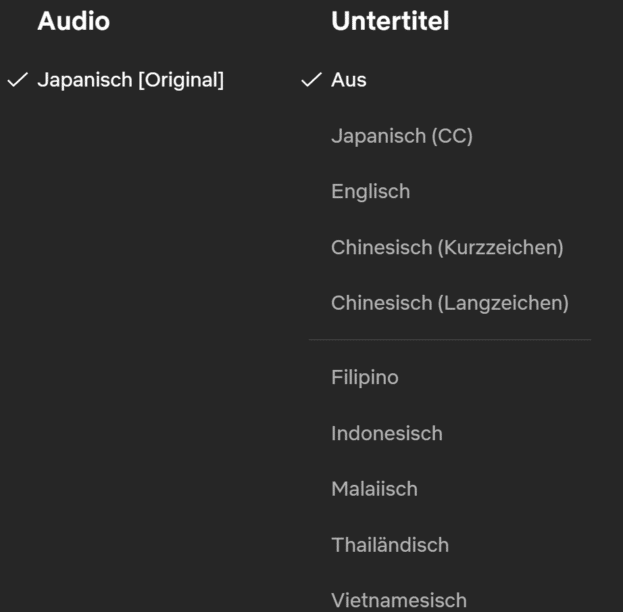
Task: Activate Thailändisch subtitles
Action: 390,545
